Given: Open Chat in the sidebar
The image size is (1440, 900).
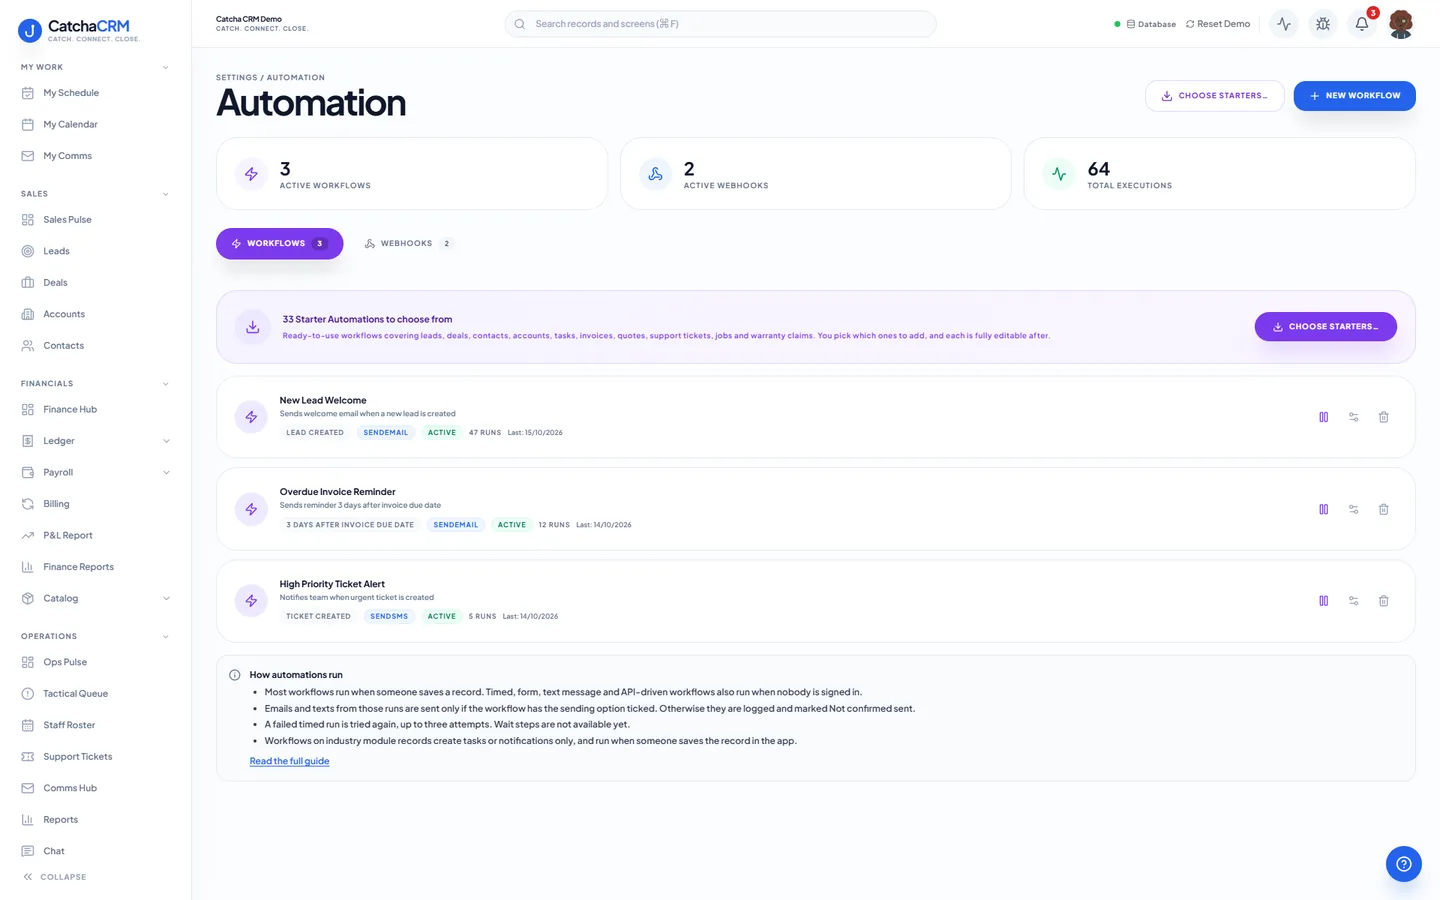Looking at the screenshot, I should coord(96,851).
